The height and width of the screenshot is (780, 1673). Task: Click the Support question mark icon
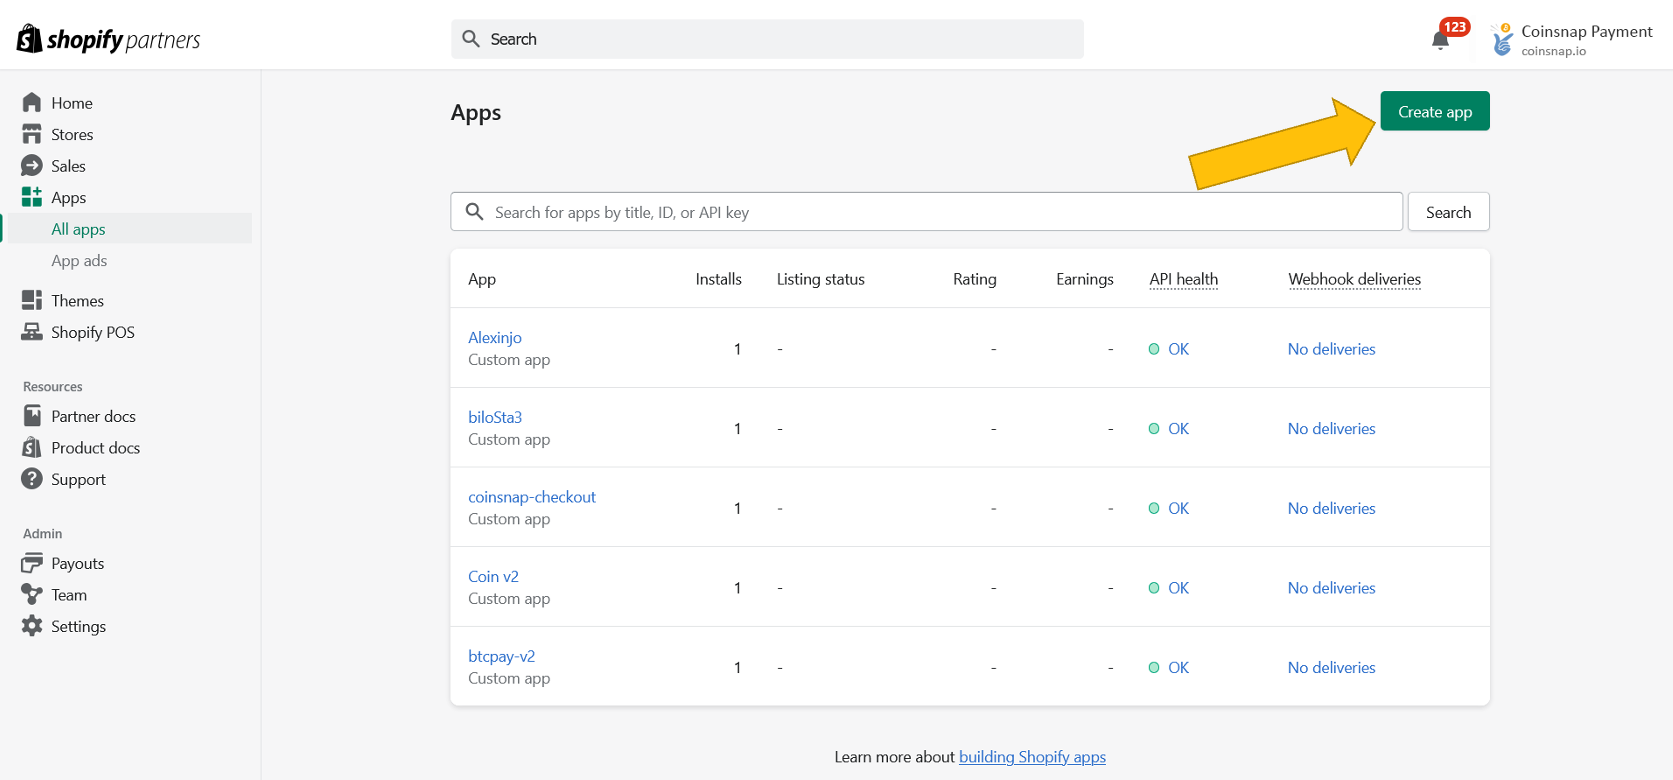(x=32, y=479)
